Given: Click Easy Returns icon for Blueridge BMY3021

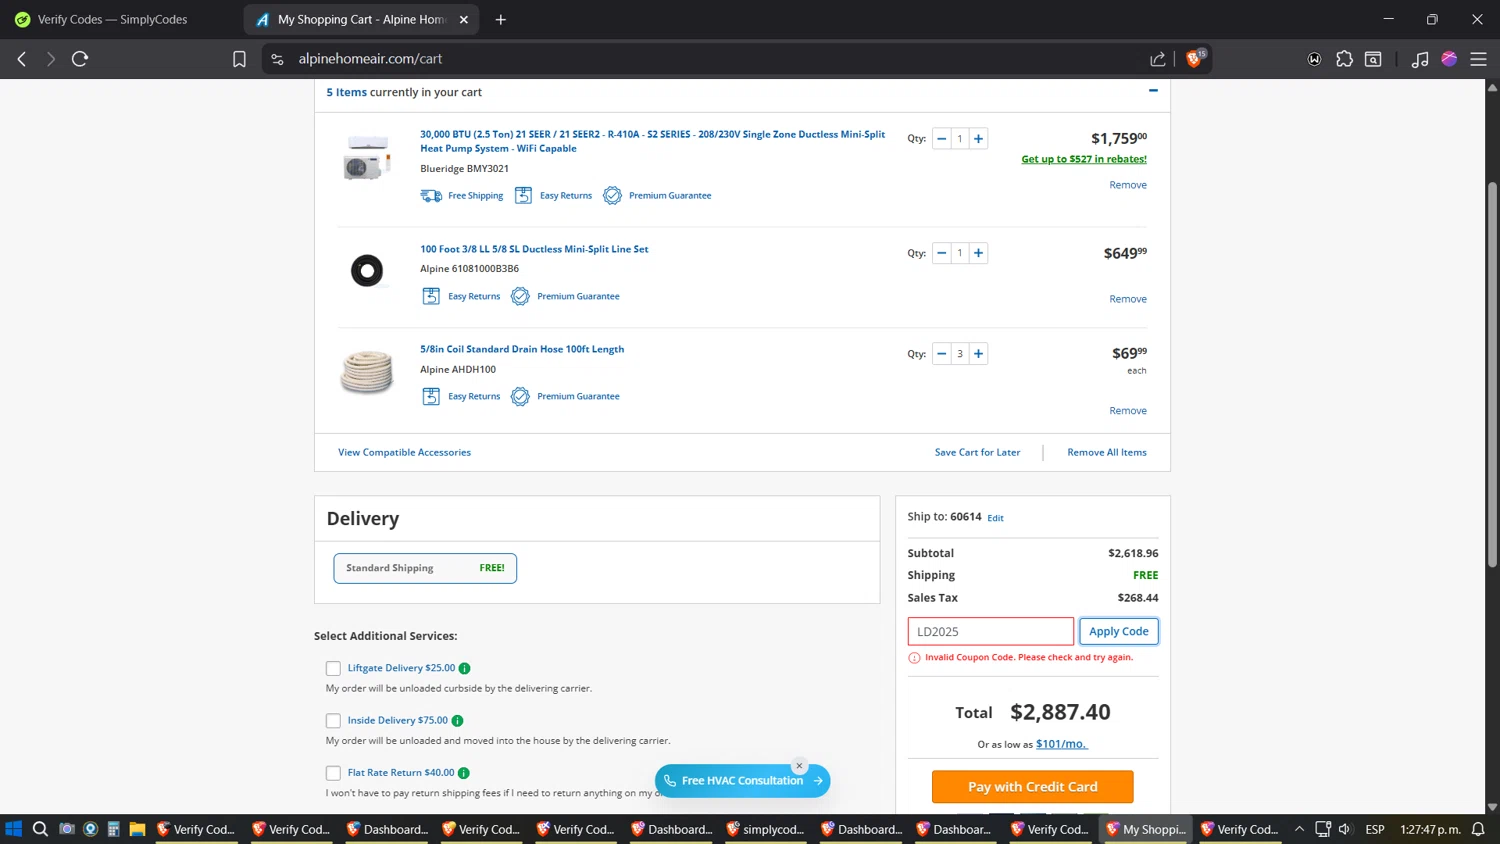Looking at the screenshot, I should (x=523, y=195).
